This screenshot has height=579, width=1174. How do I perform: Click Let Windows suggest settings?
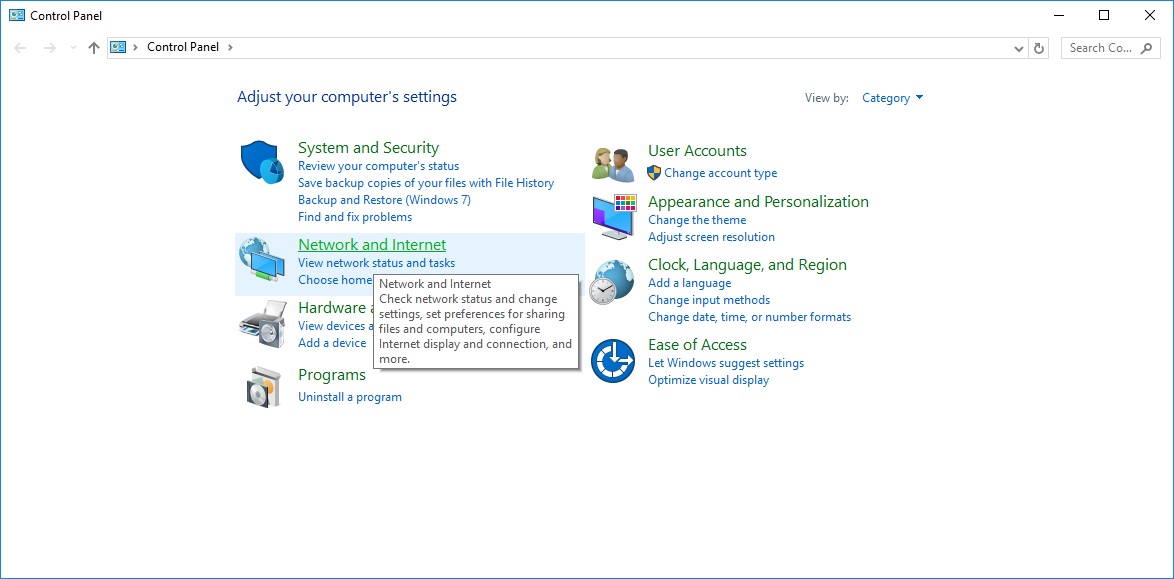pos(726,363)
